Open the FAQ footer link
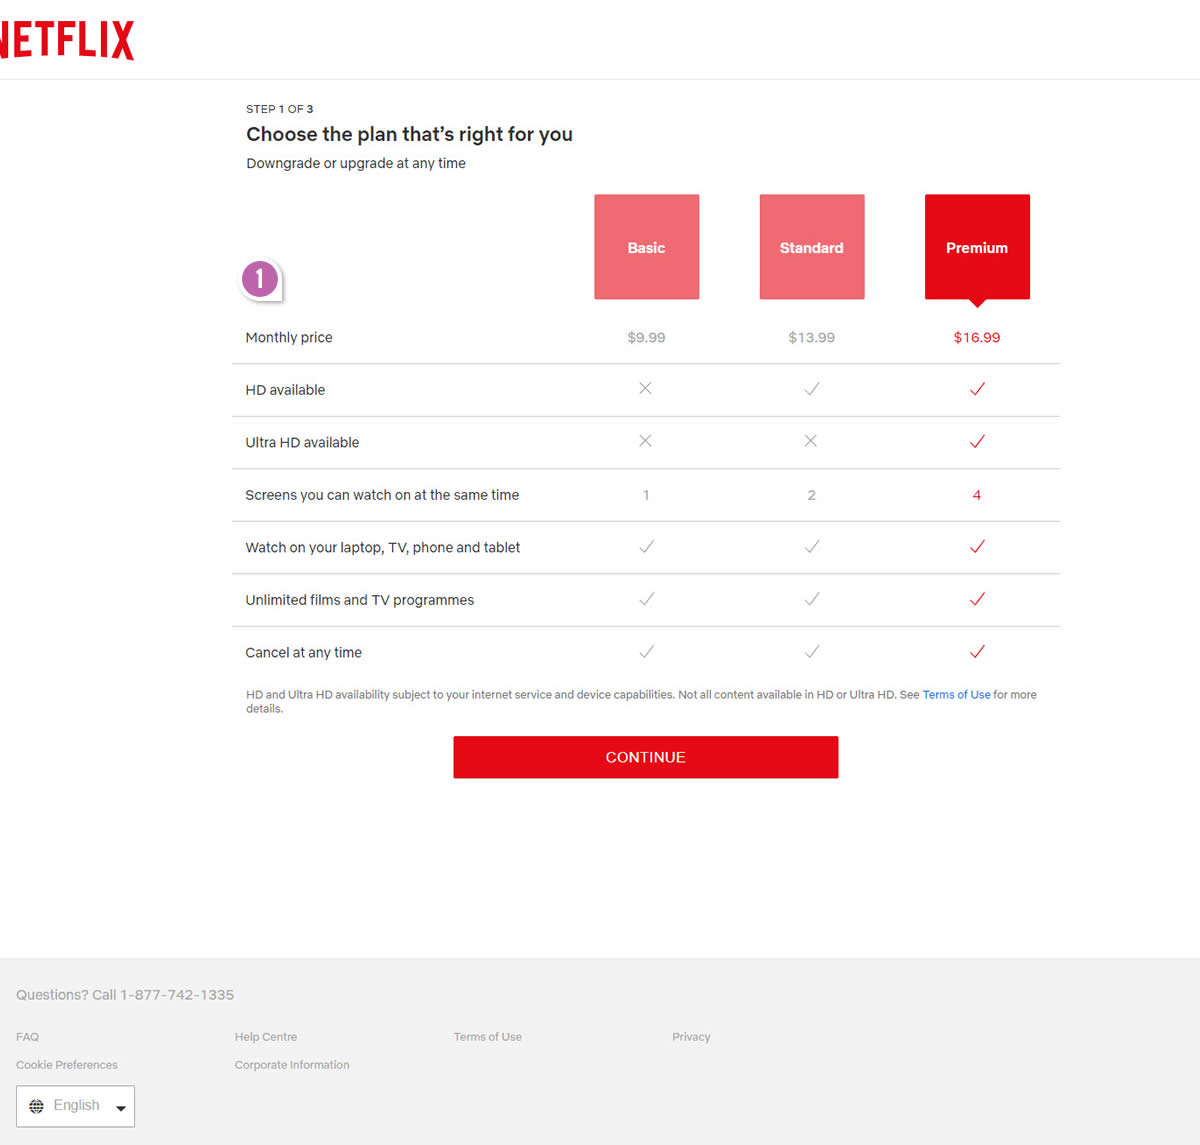 tap(28, 1037)
